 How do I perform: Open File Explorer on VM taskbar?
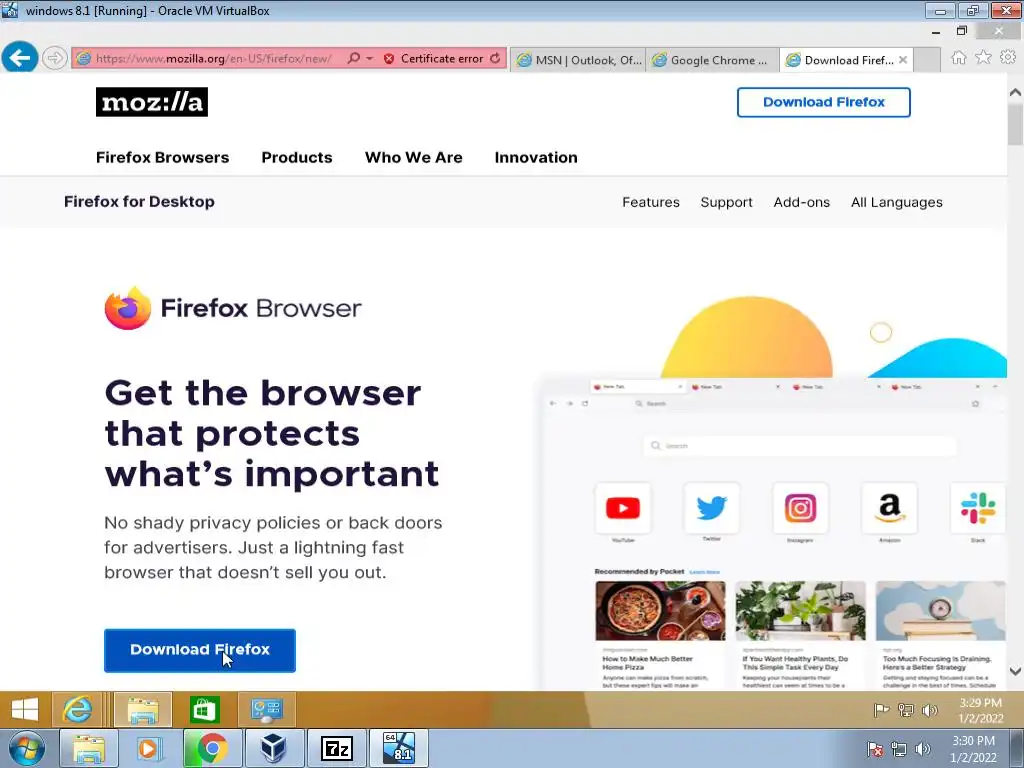click(143, 709)
